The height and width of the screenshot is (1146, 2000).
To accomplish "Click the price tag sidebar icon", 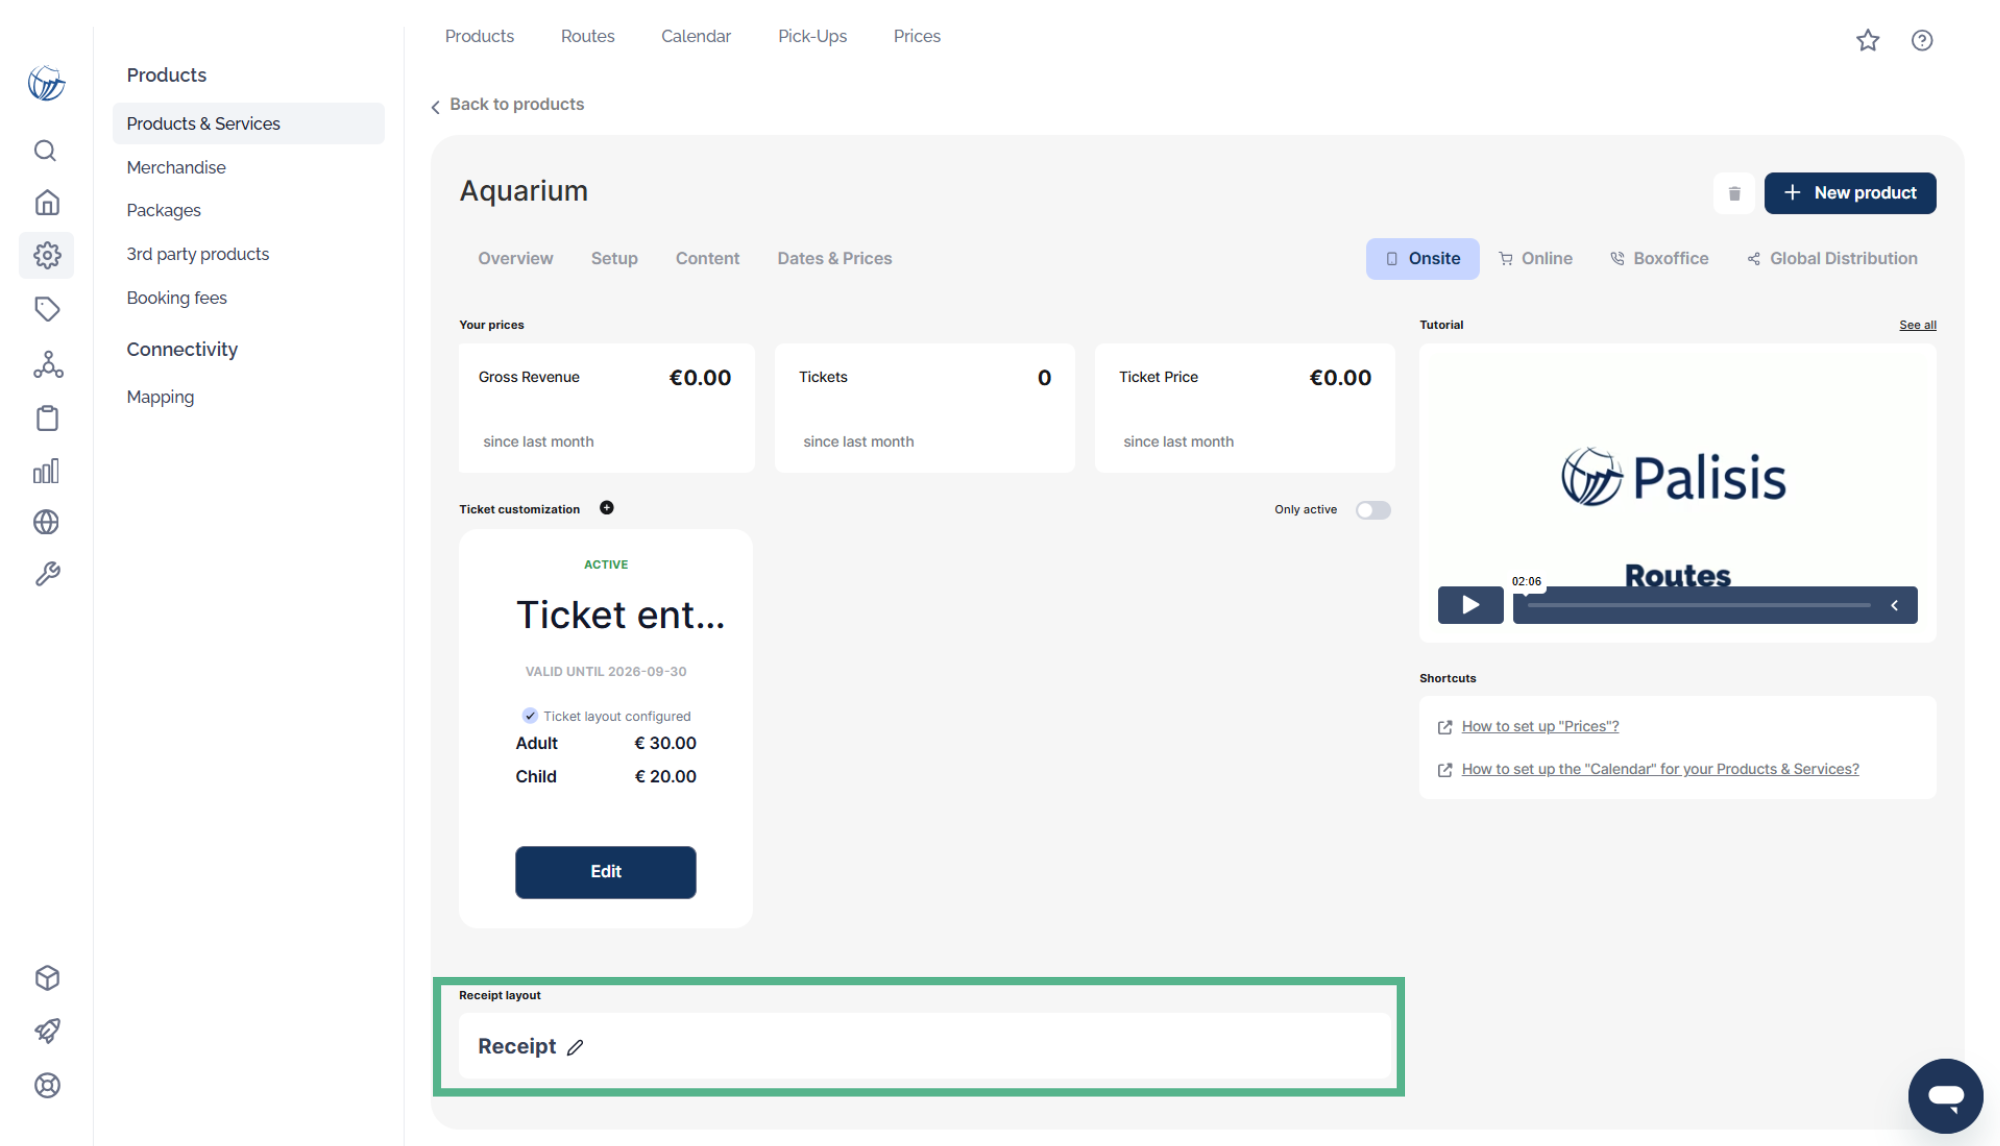I will (46, 309).
